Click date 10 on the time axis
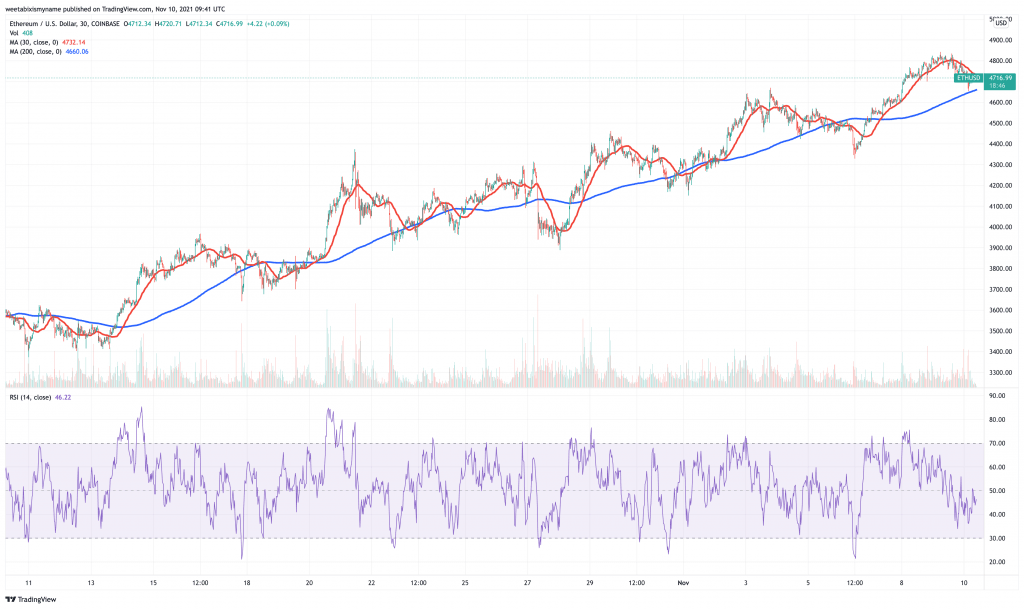 964,583
